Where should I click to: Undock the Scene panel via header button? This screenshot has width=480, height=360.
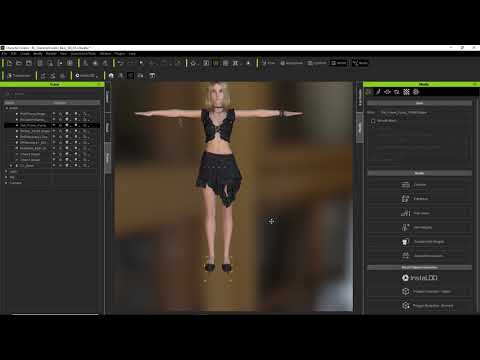pyautogui.click(x=99, y=84)
